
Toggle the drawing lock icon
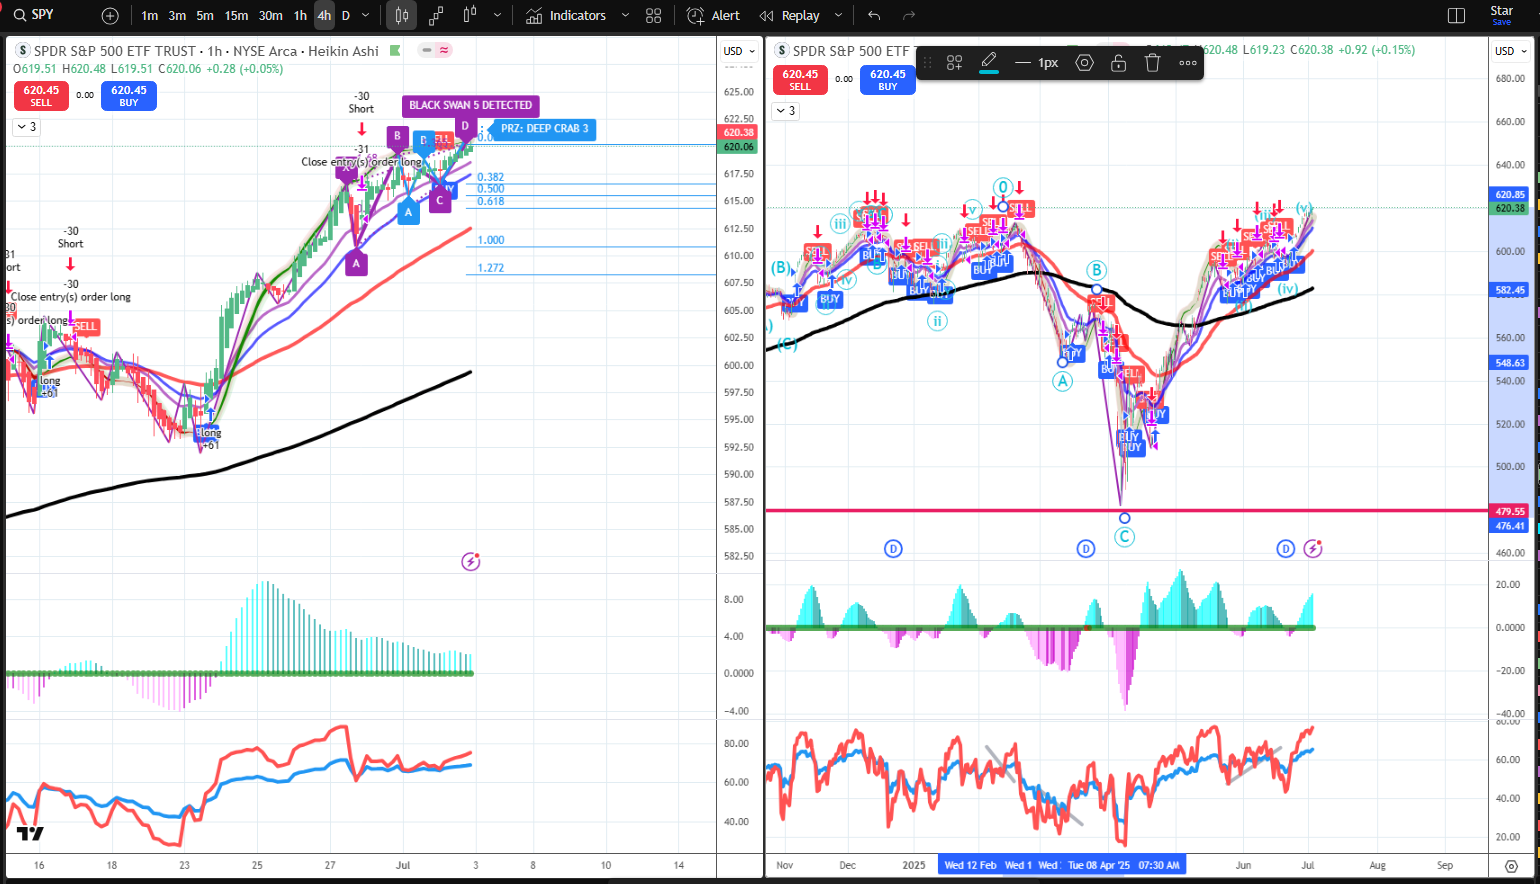pyautogui.click(x=1119, y=63)
